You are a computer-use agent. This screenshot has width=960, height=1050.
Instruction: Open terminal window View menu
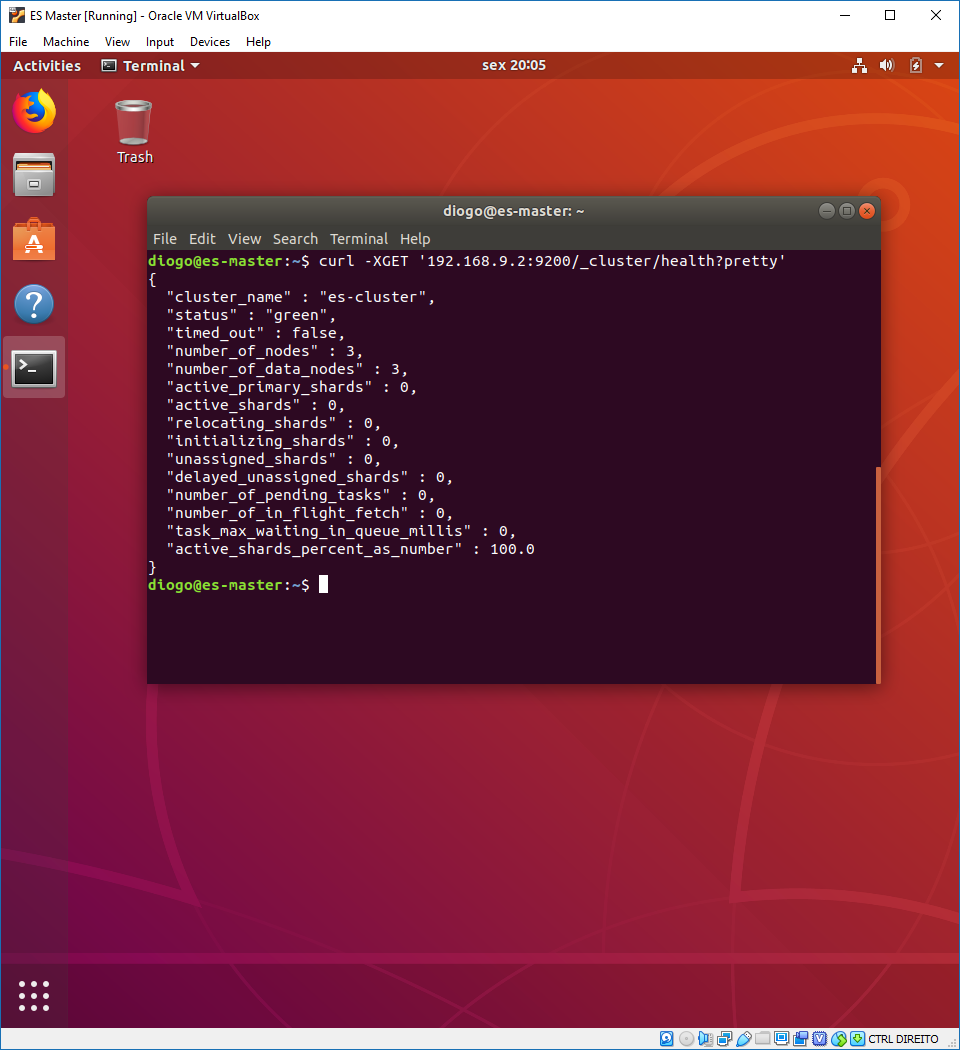(244, 239)
